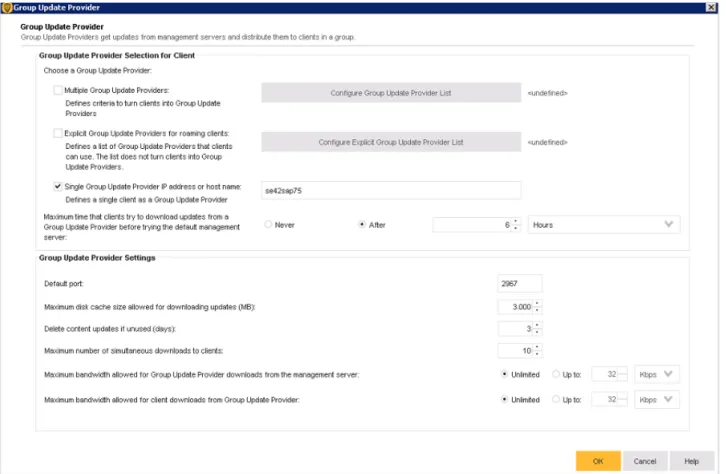The width and height of the screenshot is (726, 474).
Task: Select the Never radio button
Action: (268, 225)
